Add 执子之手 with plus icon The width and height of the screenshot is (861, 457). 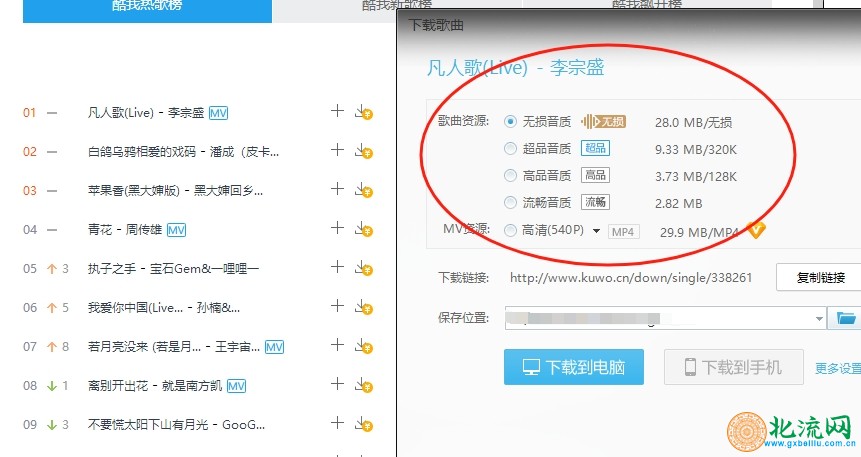337,267
